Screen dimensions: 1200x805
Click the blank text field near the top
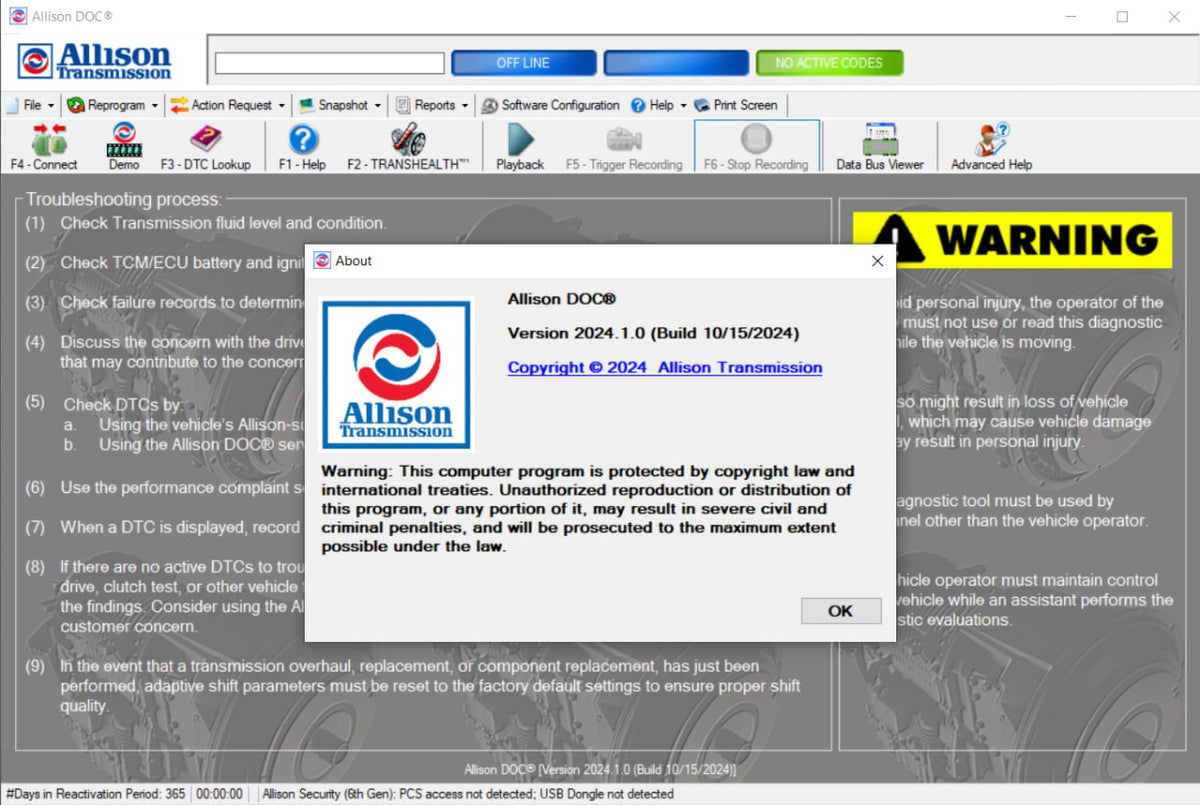327,62
